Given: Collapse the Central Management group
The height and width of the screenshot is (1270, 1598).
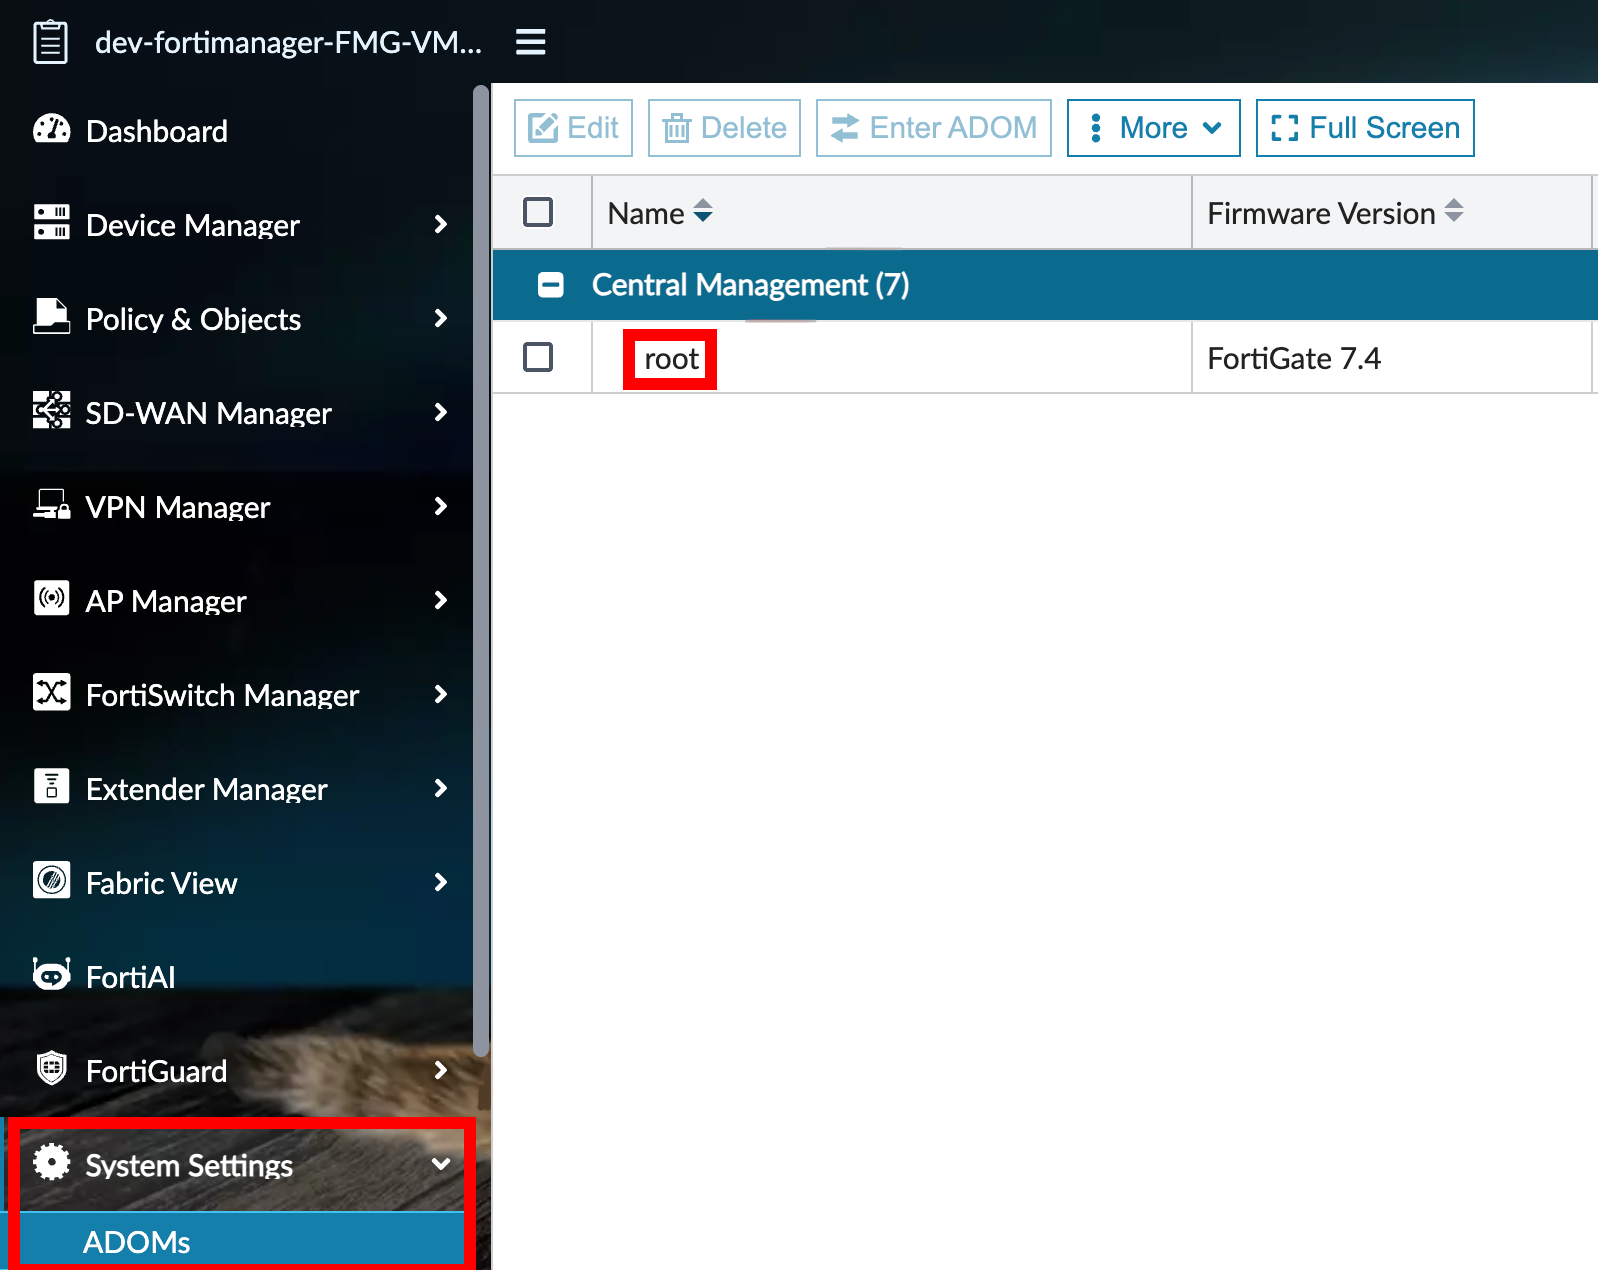Looking at the screenshot, I should point(550,285).
